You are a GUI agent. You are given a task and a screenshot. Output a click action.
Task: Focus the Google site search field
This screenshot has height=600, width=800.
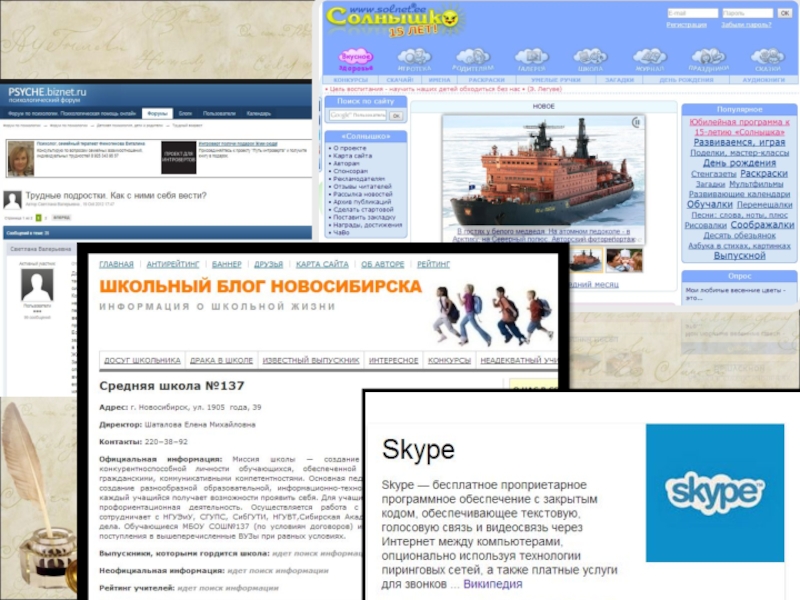click(x=358, y=115)
